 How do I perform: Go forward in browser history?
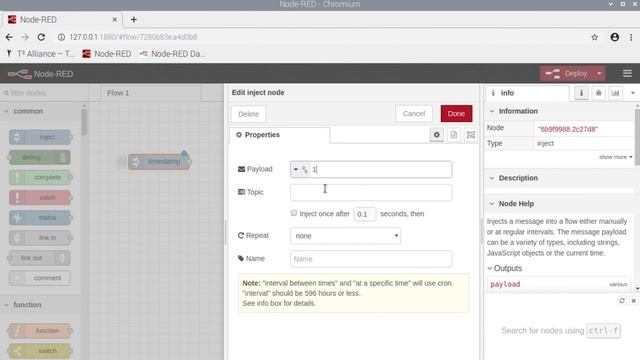(25, 37)
